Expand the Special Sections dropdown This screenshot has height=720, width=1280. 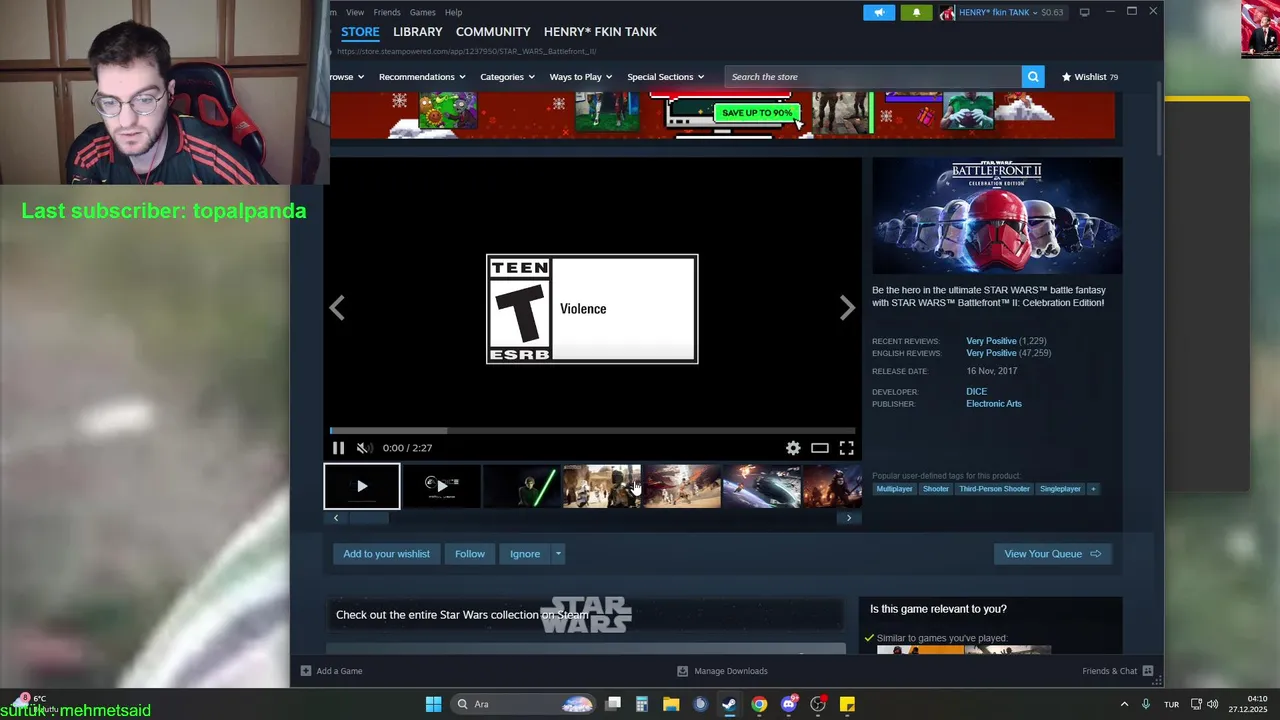665,77
